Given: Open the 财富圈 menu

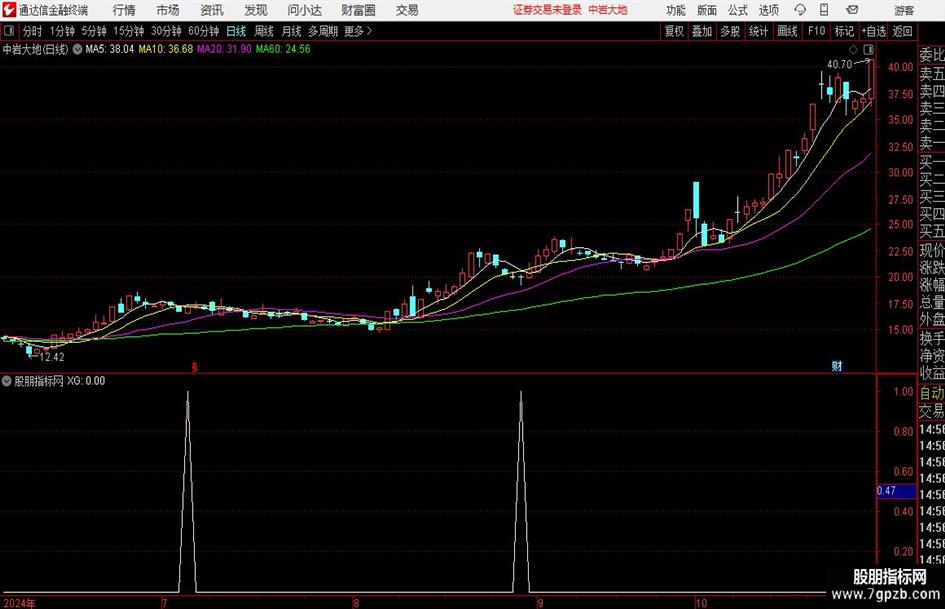Looking at the screenshot, I should (358, 10).
